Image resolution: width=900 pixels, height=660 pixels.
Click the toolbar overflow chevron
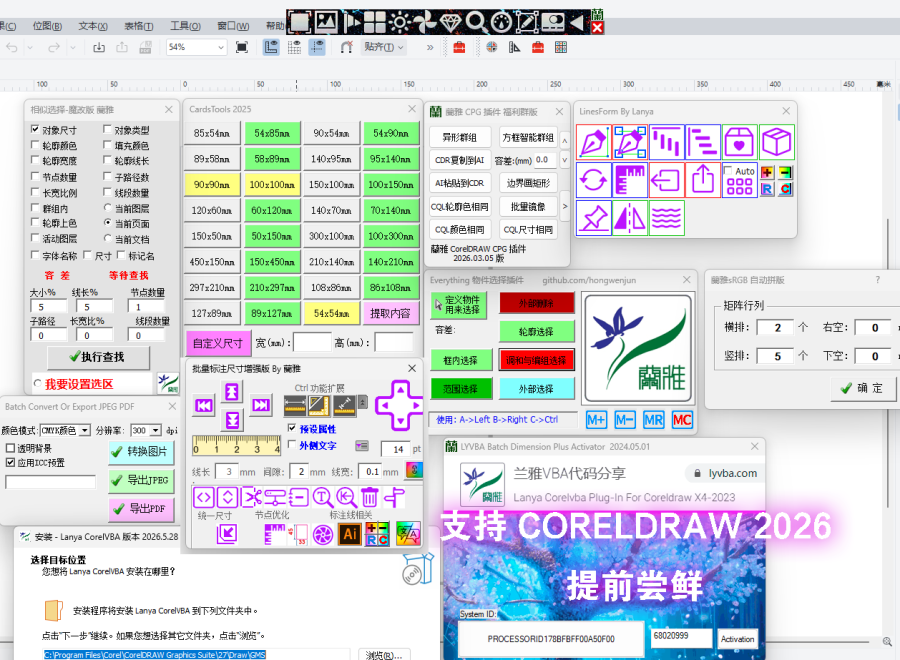pos(430,48)
